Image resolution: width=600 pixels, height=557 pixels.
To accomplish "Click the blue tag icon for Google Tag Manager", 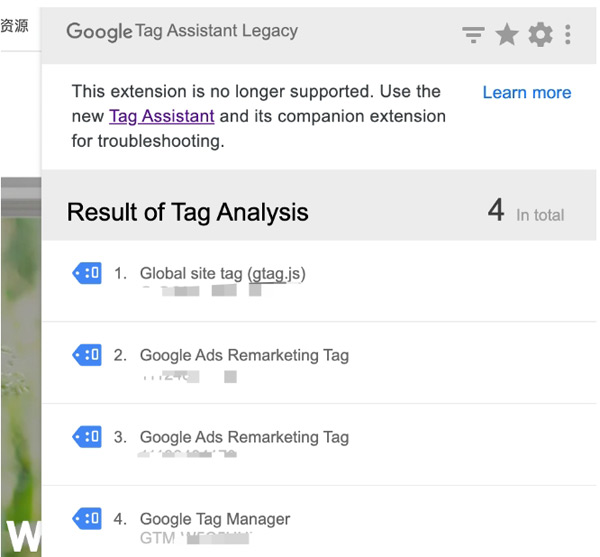I will [88, 519].
